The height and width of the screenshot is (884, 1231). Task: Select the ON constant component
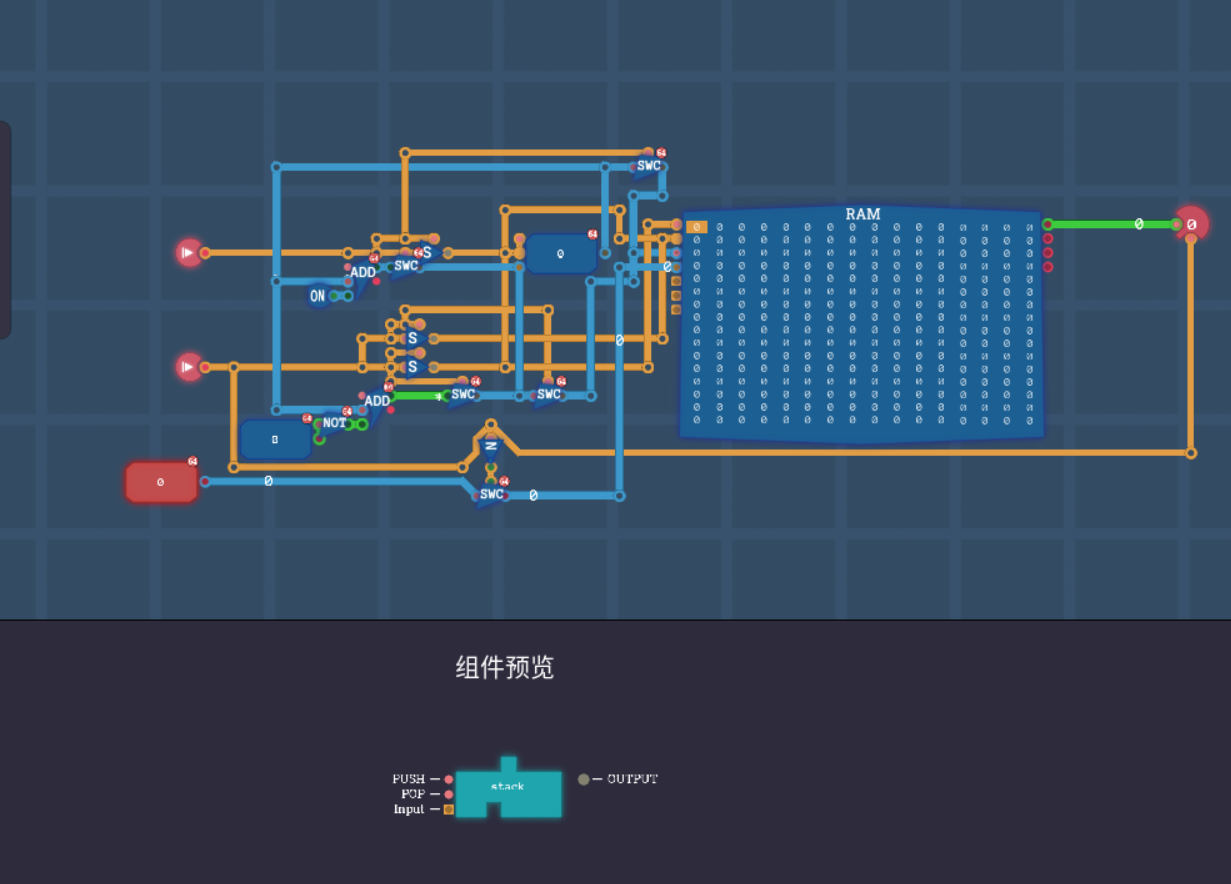click(318, 296)
